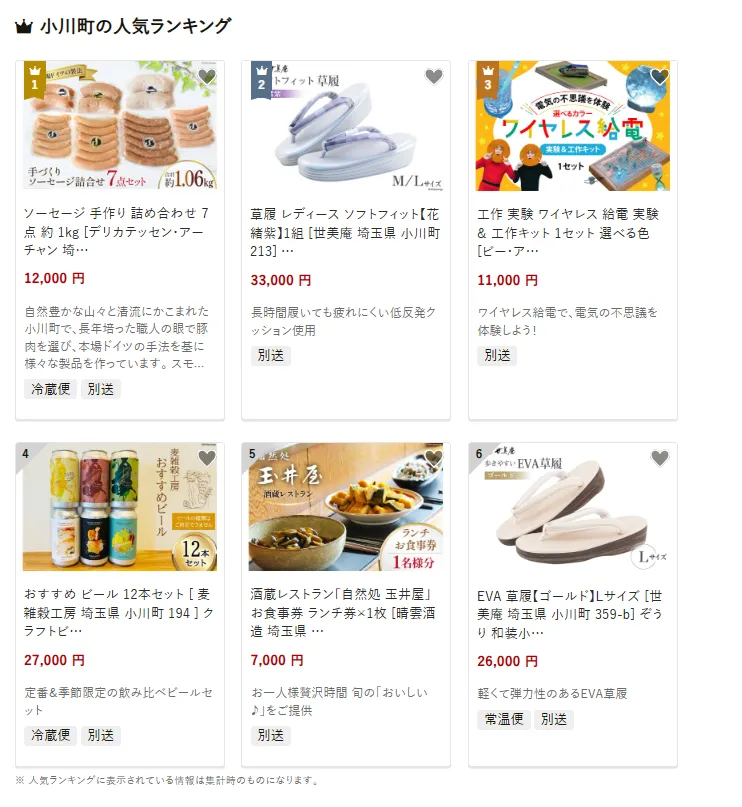Open wireless power kit product image
The height and width of the screenshot is (807, 742).
pyautogui.click(x=573, y=126)
